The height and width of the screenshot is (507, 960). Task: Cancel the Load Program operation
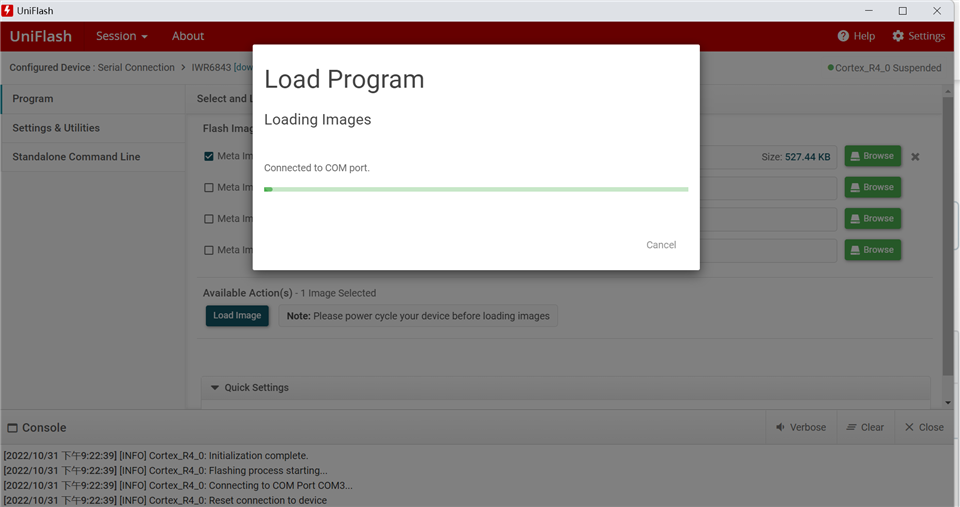tap(661, 245)
